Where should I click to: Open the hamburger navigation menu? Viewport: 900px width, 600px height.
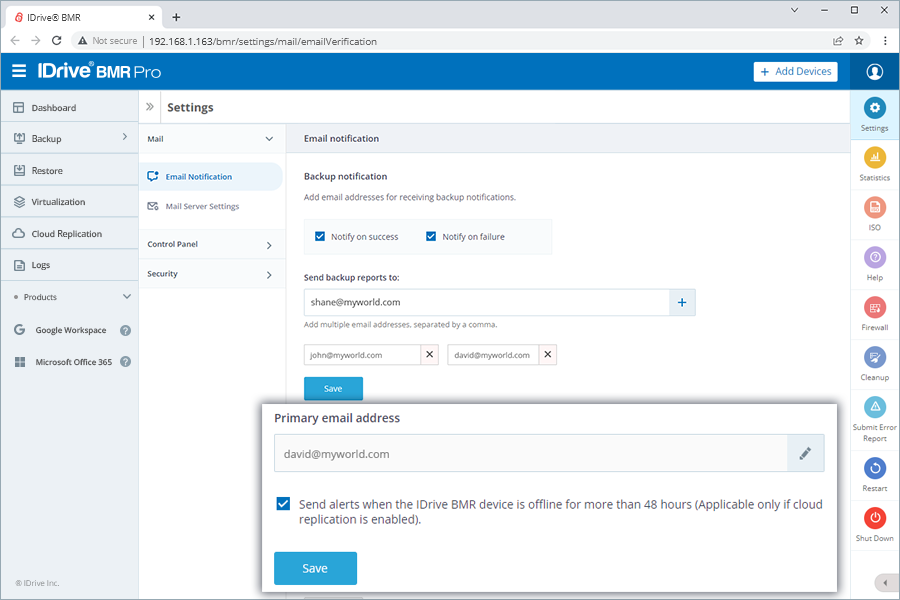click(x=19, y=71)
